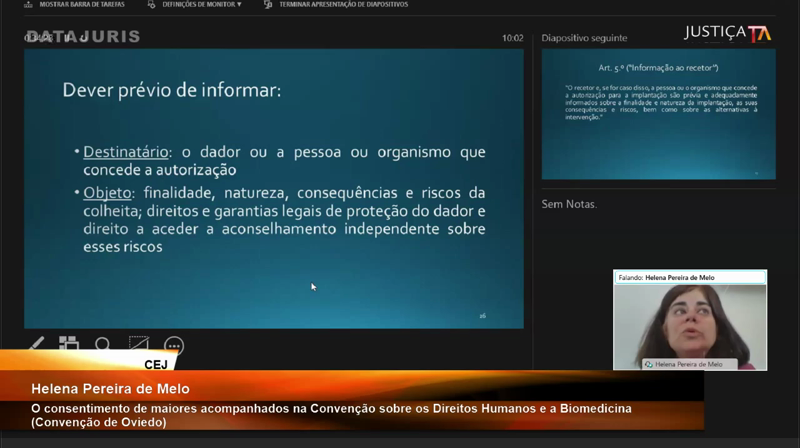Click the underlined Destinatário text on slide
800x448 pixels.
click(x=123, y=152)
